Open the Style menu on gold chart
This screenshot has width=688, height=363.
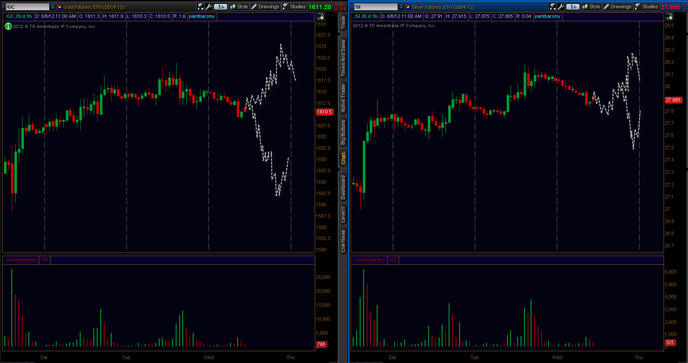click(x=239, y=7)
